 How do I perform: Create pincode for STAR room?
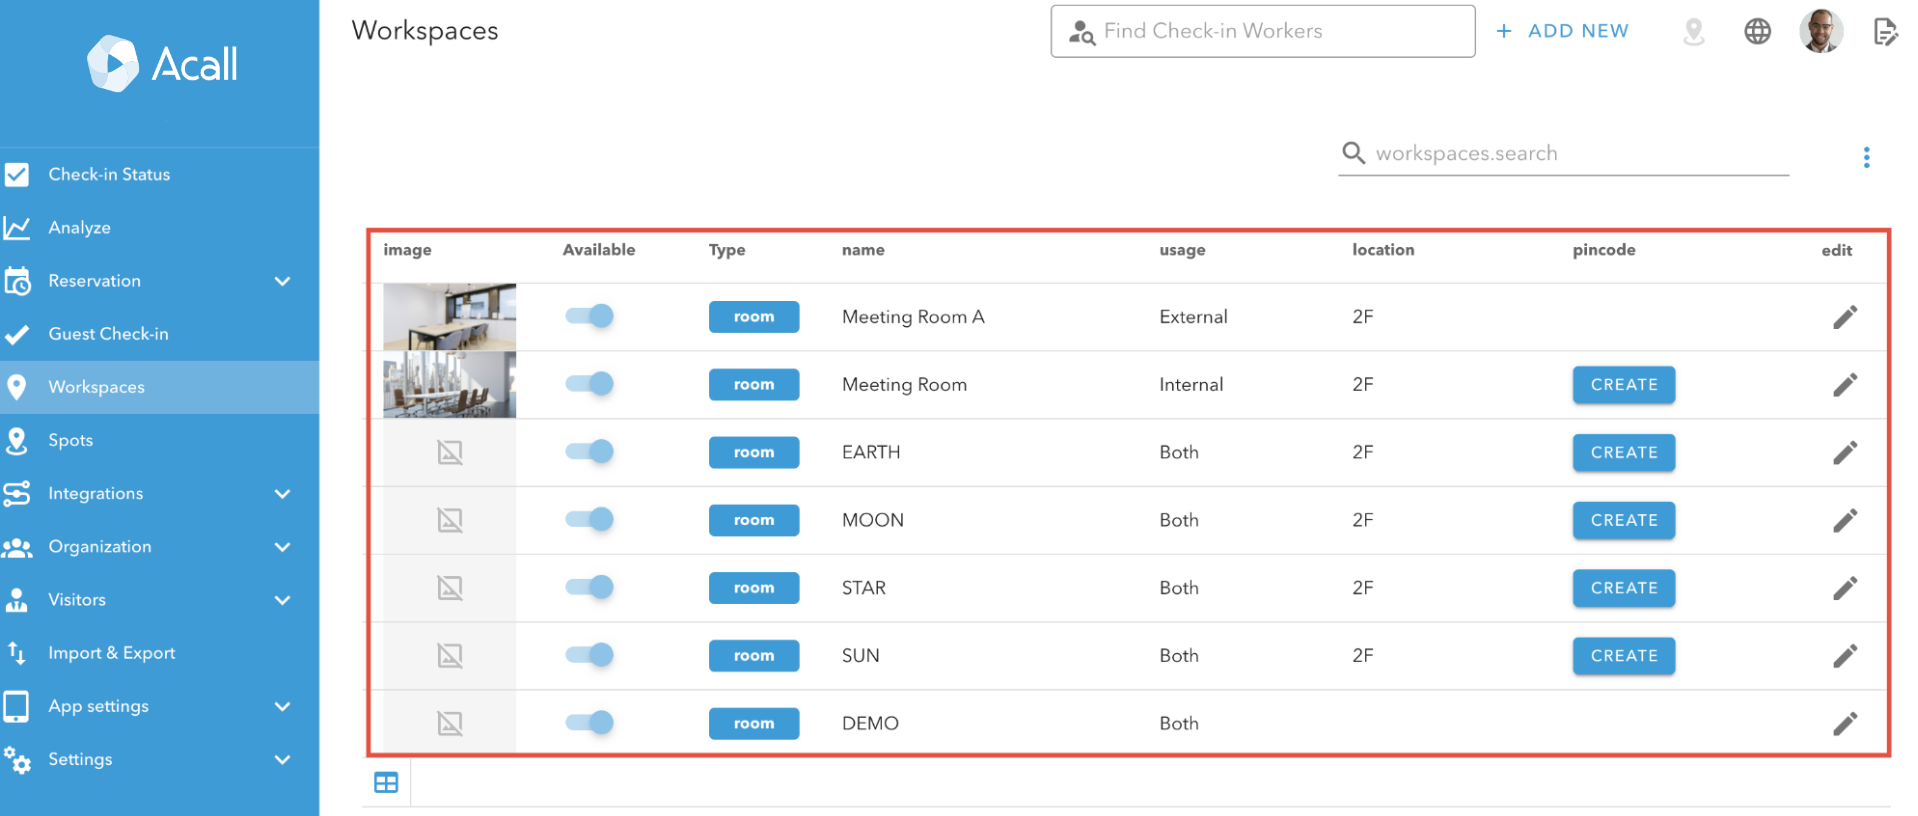pyautogui.click(x=1624, y=588)
